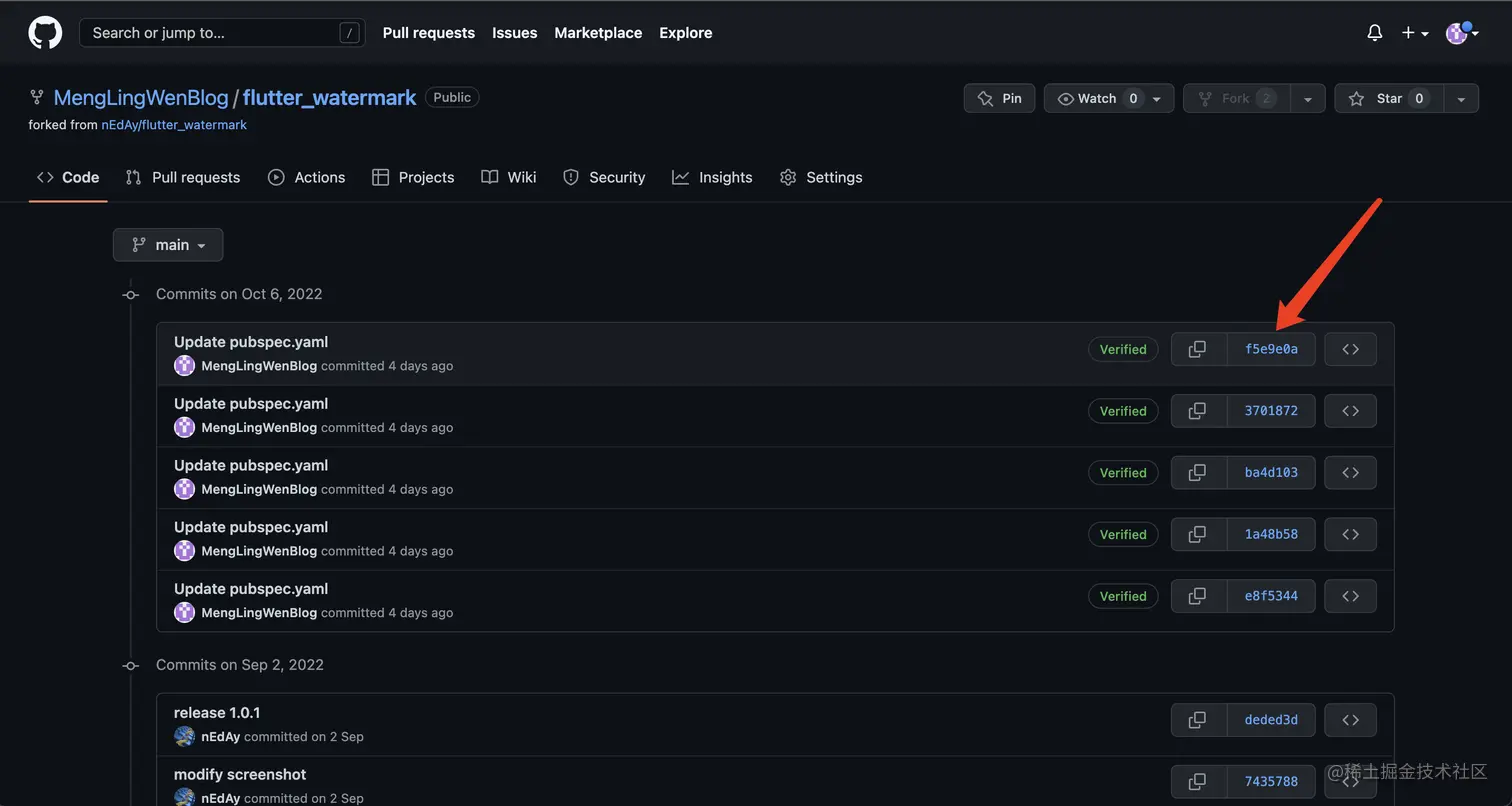Open the main branch selector
The height and width of the screenshot is (806, 1512).
(x=168, y=245)
